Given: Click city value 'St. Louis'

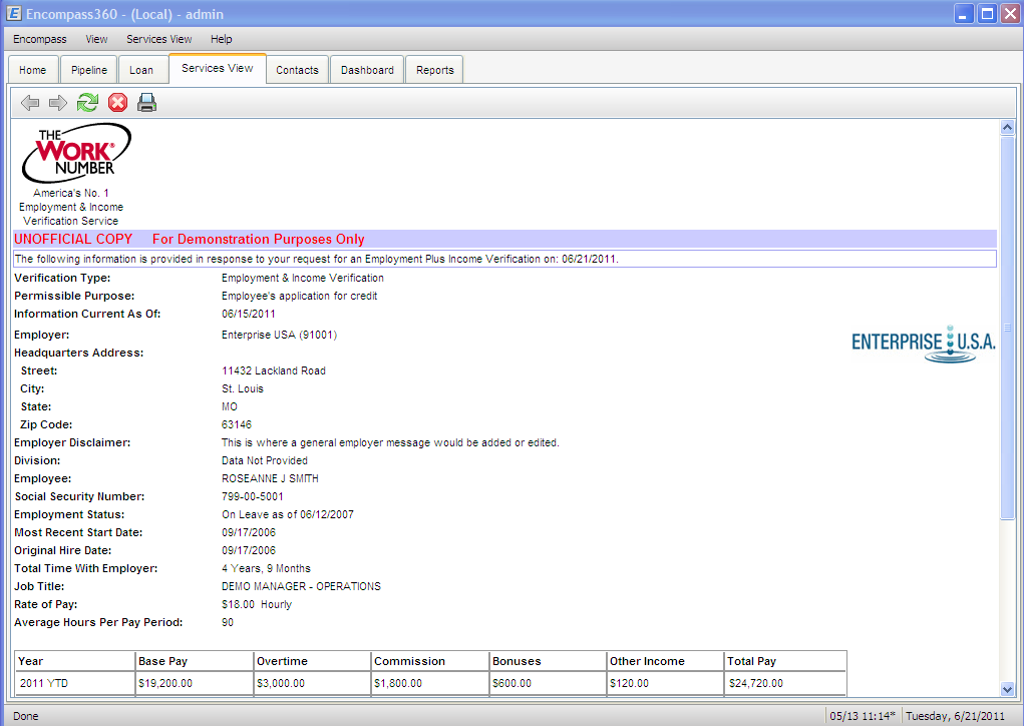Looking at the screenshot, I should coord(242,388).
